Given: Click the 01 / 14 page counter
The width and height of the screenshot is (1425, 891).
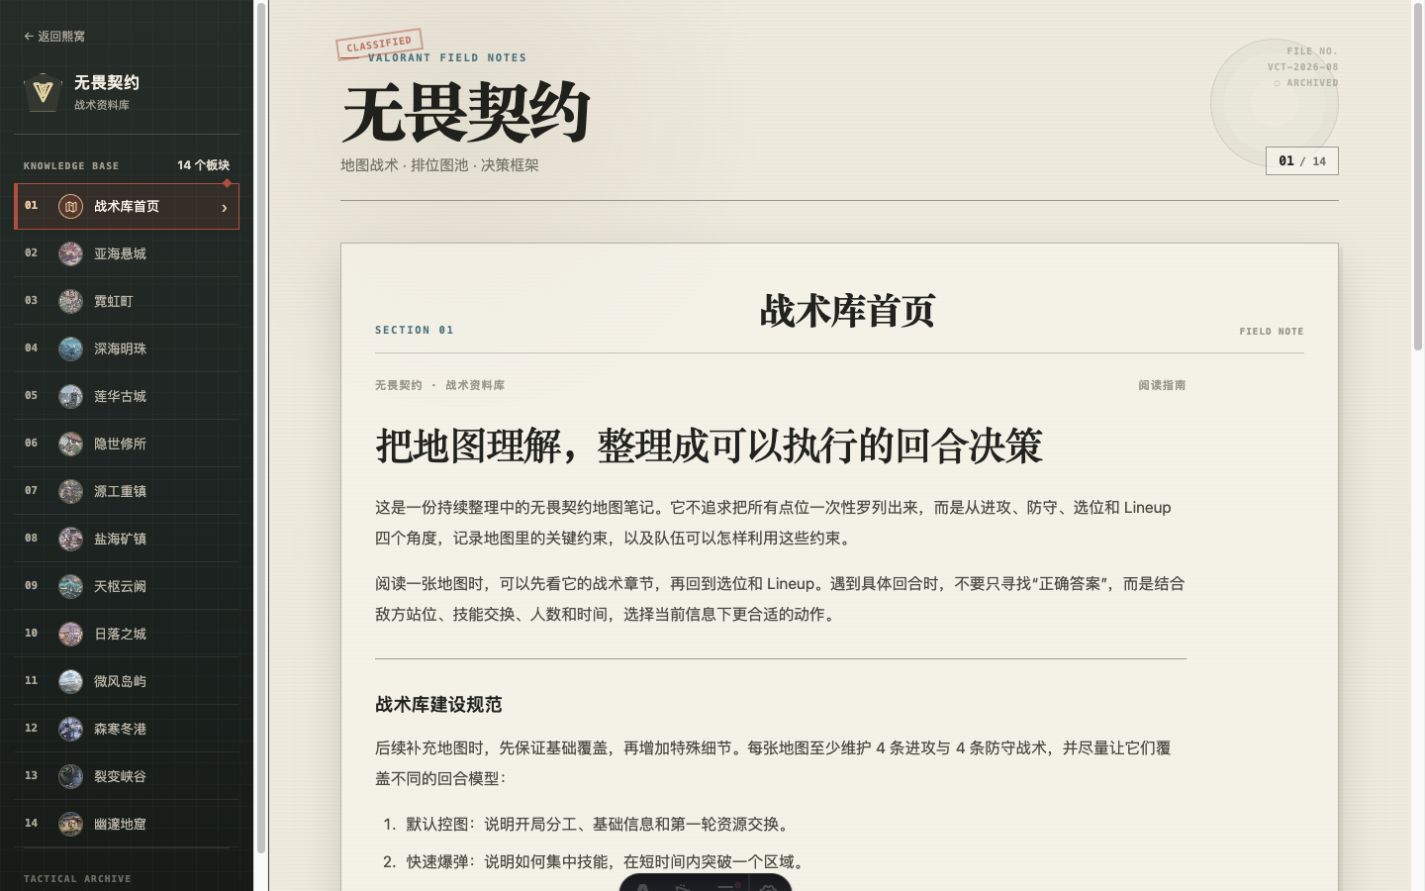Looking at the screenshot, I should pos(1302,161).
